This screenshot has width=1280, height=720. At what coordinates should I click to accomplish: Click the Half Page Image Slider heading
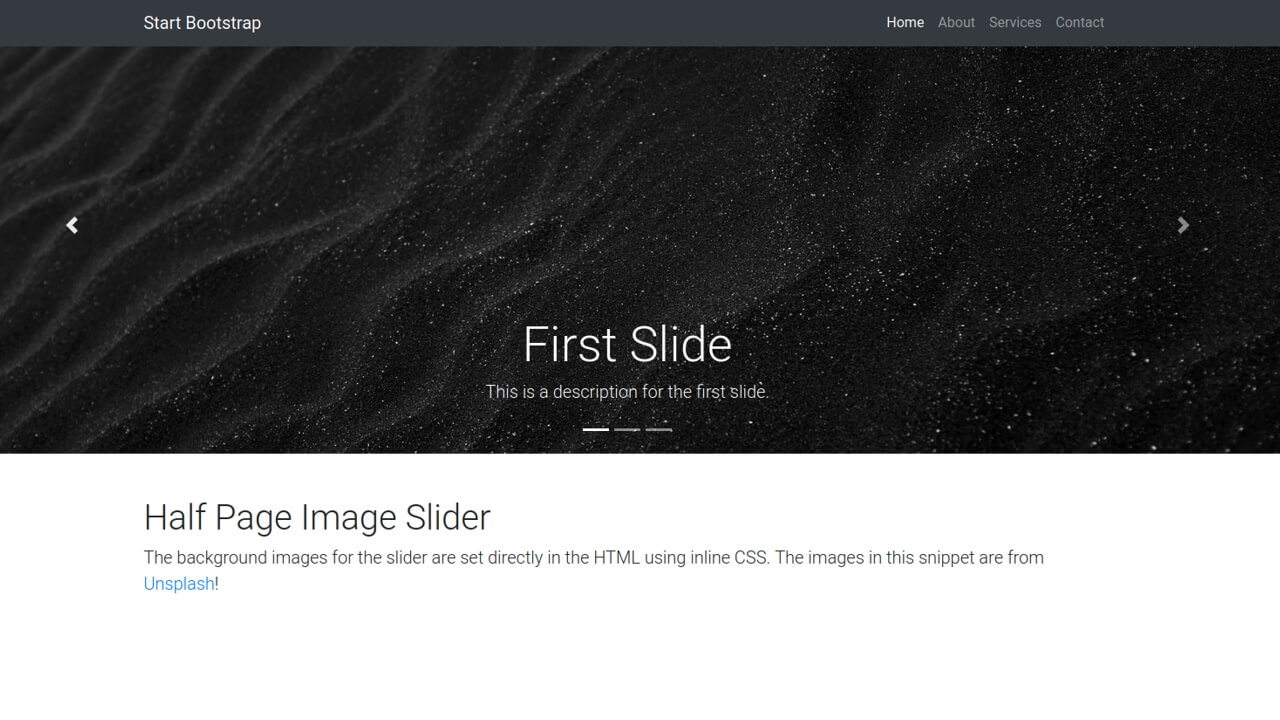pyautogui.click(x=317, y=517)
